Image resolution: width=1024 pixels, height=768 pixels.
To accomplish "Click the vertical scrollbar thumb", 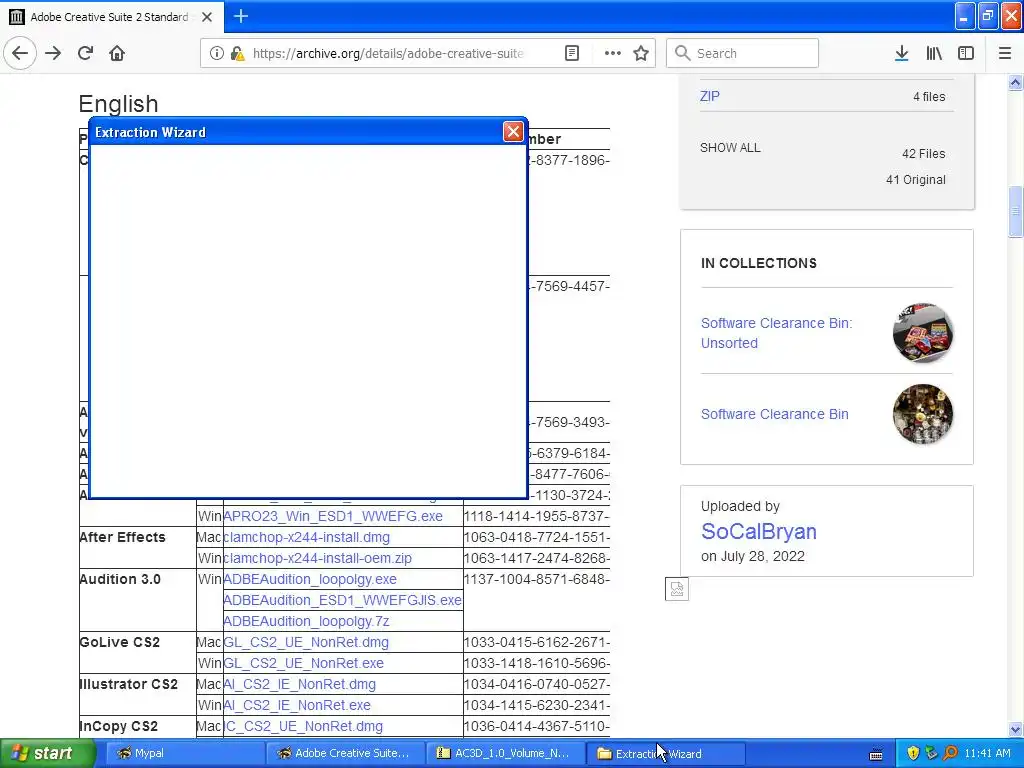I will pyautogui.click(x=1016, y=212).
